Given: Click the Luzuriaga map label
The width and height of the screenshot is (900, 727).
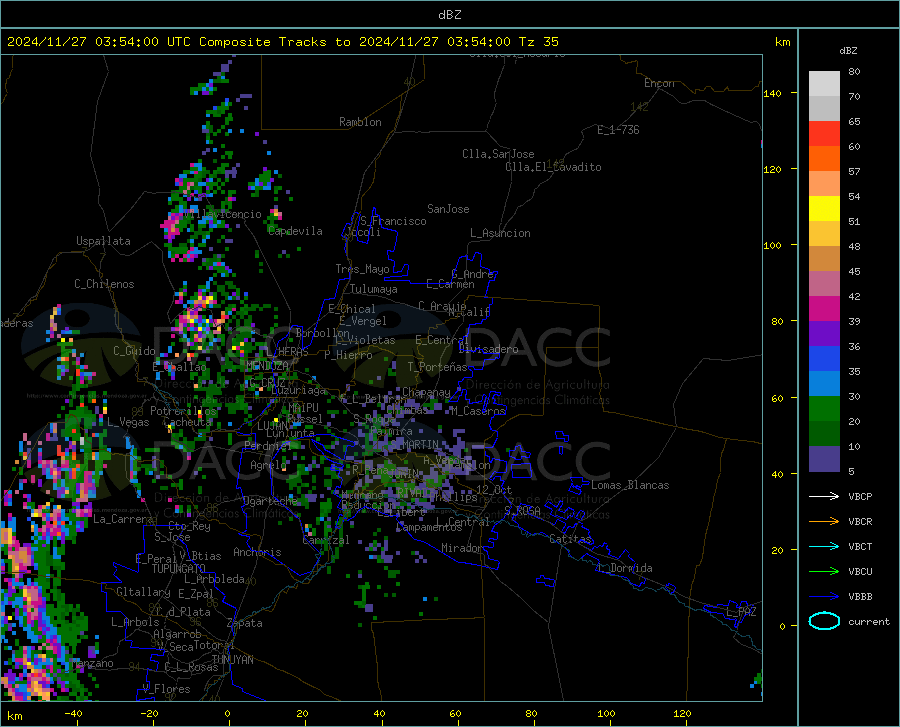Looking at the screenshot, I should (x=298, y=391).
